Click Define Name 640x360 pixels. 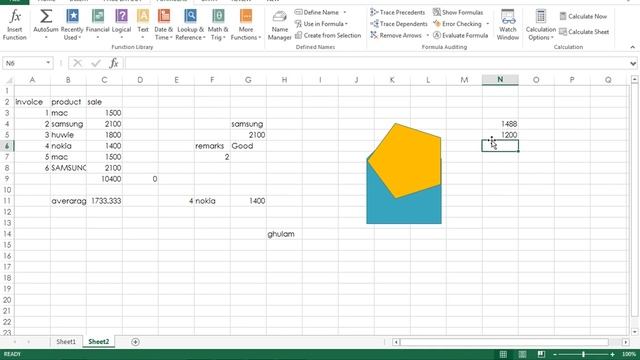tap(317, 12)
